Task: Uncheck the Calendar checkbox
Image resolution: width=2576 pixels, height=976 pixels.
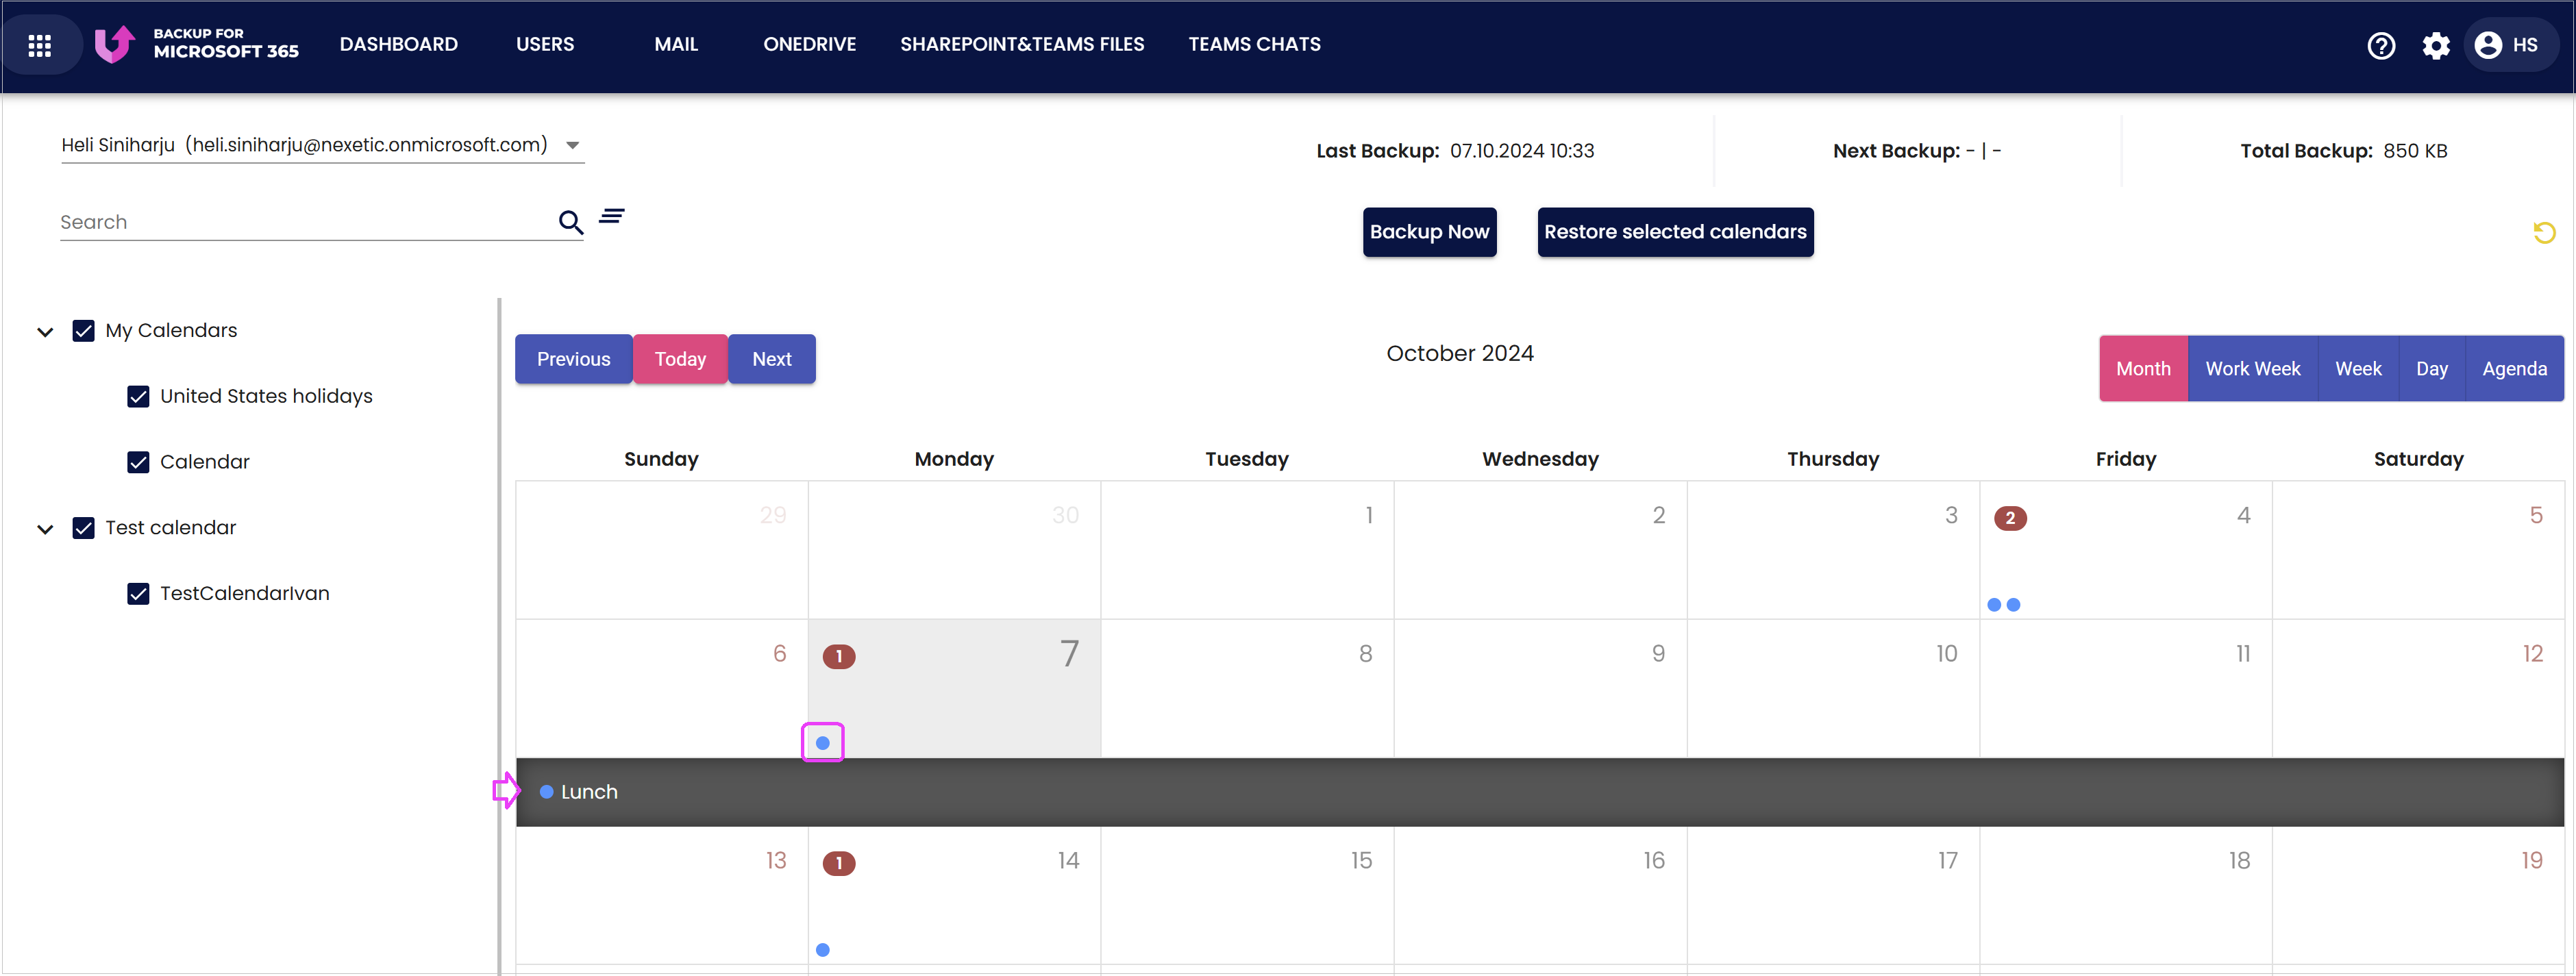Action: 139,462
